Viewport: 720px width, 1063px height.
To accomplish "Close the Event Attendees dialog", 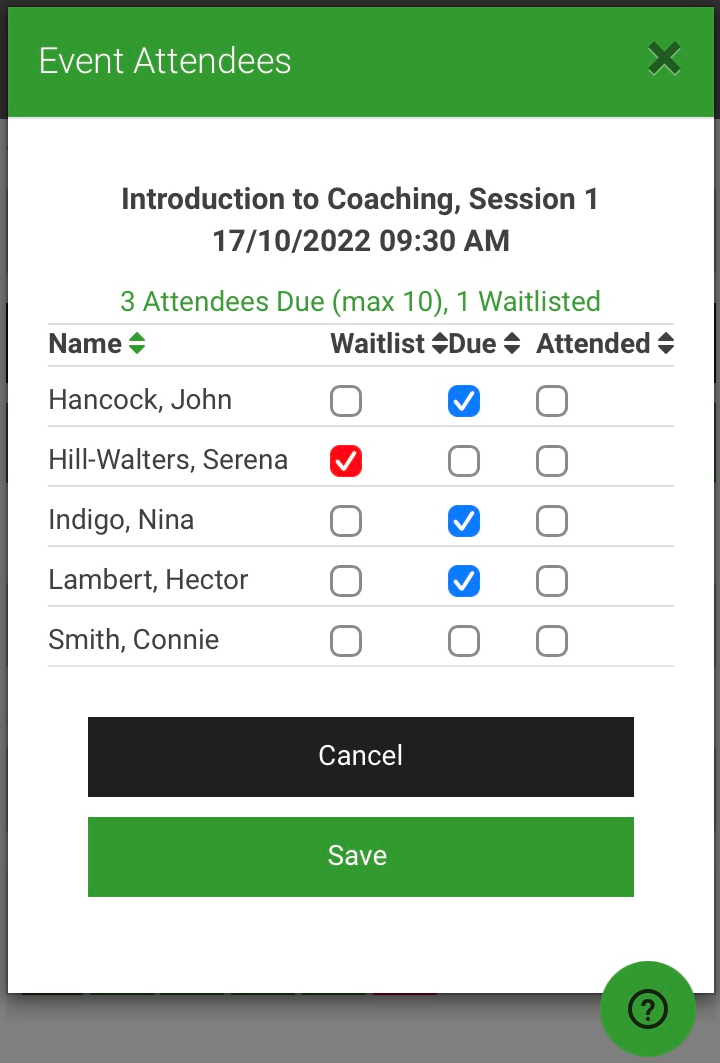I will pyautogui.click(x=664, y=59).
